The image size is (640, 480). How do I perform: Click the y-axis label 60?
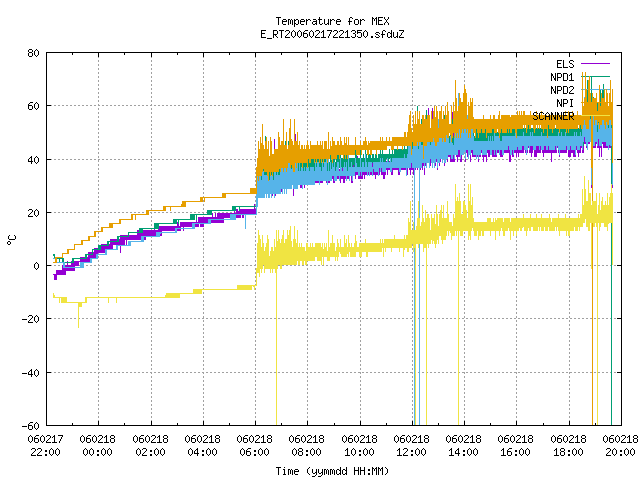[33, 106]
